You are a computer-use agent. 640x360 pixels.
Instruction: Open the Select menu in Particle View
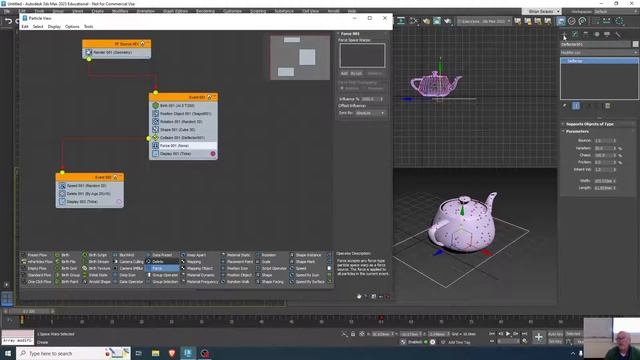(x=38, y=27)
